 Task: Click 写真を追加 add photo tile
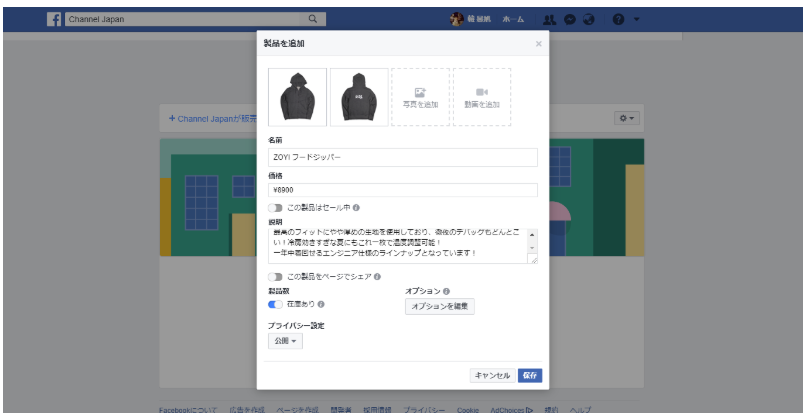420,97
